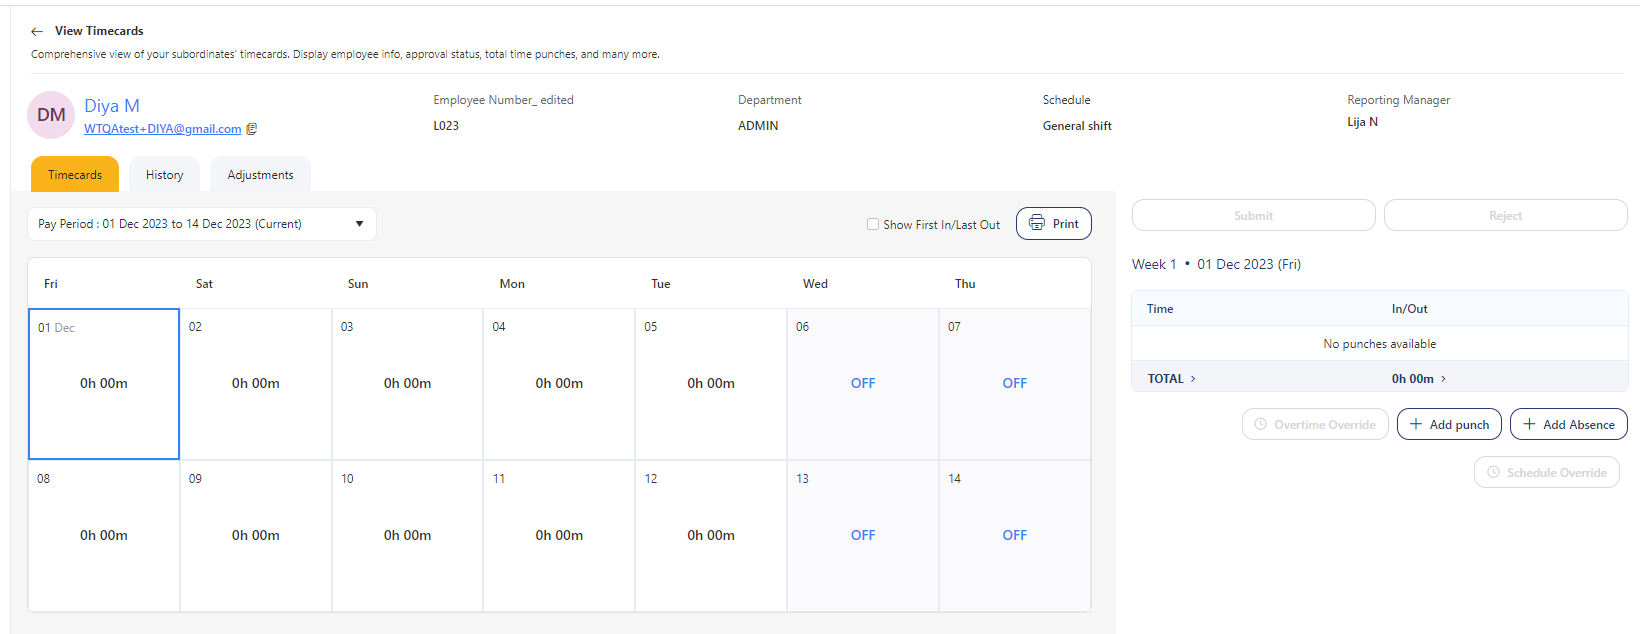Click the clock icon on Schedule Override

click(x=1493, y=472)
